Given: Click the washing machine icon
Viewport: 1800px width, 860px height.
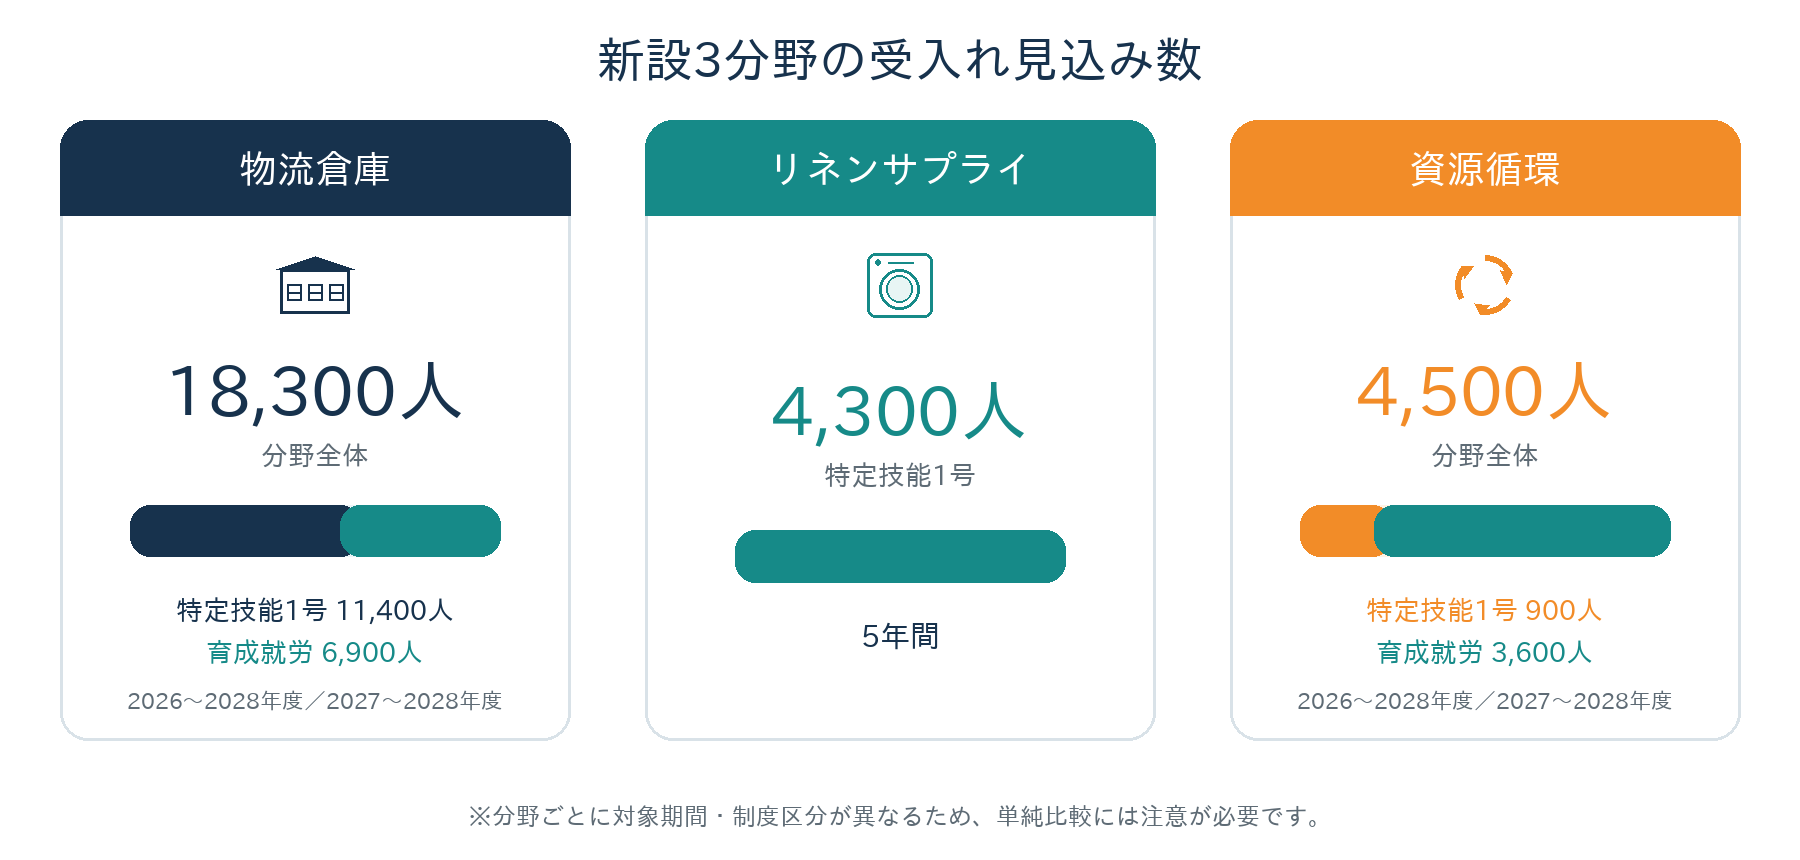Looking at the screenshot, I should coord(900,285).
